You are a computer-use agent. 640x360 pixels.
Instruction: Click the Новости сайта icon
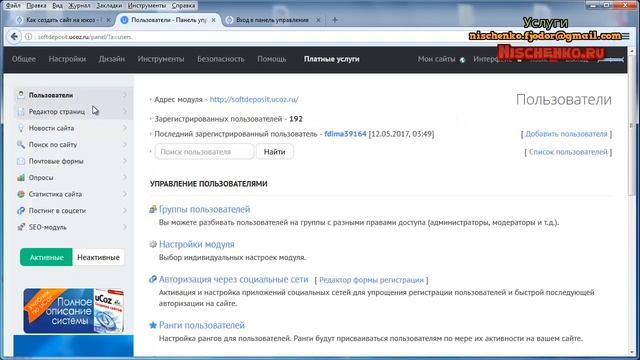point(21,128)
